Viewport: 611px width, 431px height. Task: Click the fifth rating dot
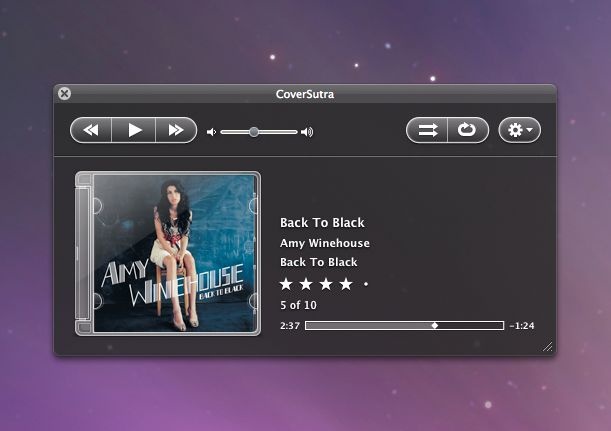(366, 284)
